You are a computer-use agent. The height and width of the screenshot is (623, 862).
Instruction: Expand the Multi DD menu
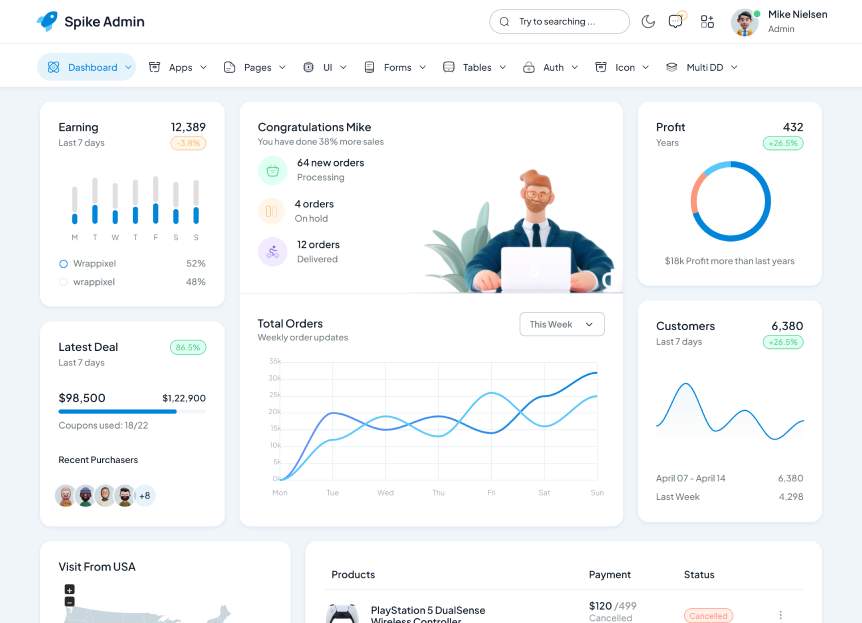click(x=701, y=67)
